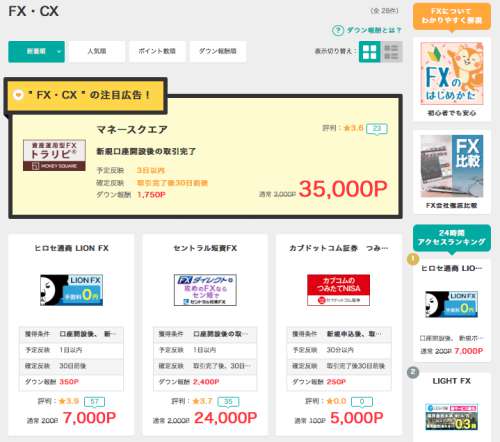Screen dimensions: 500x442
Task: Click 予定反映 30分以内 row in カブドットコム card
Action: (339, 350)
